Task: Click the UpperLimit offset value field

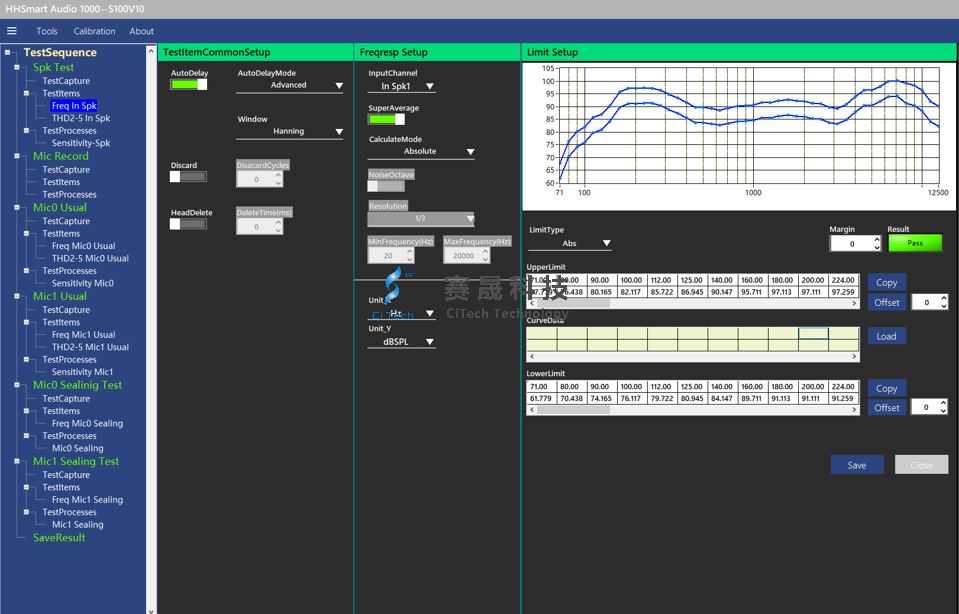Action: click(926, 302)
